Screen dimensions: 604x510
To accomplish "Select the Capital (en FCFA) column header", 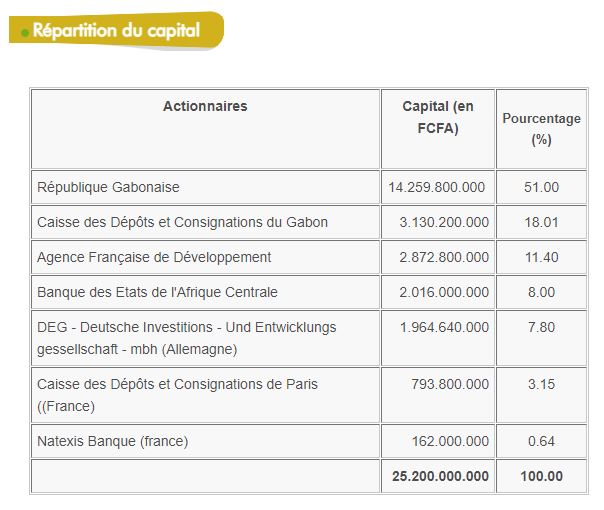I will 438,117.
